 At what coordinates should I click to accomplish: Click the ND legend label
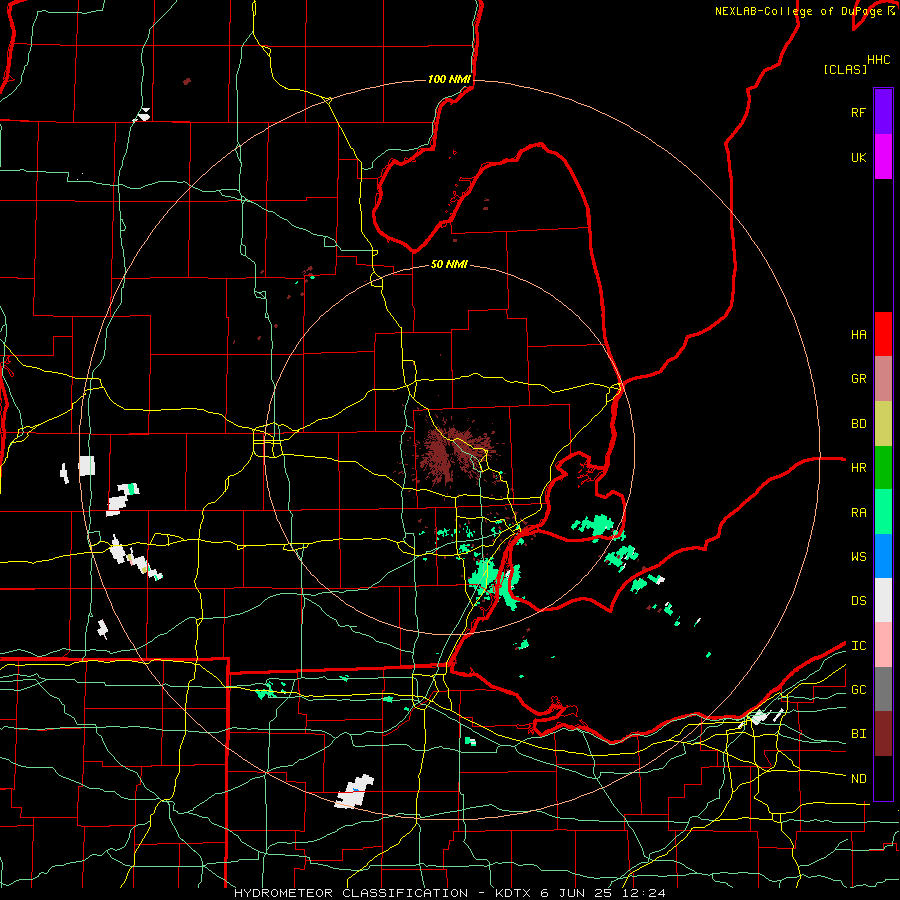point(859,778)
